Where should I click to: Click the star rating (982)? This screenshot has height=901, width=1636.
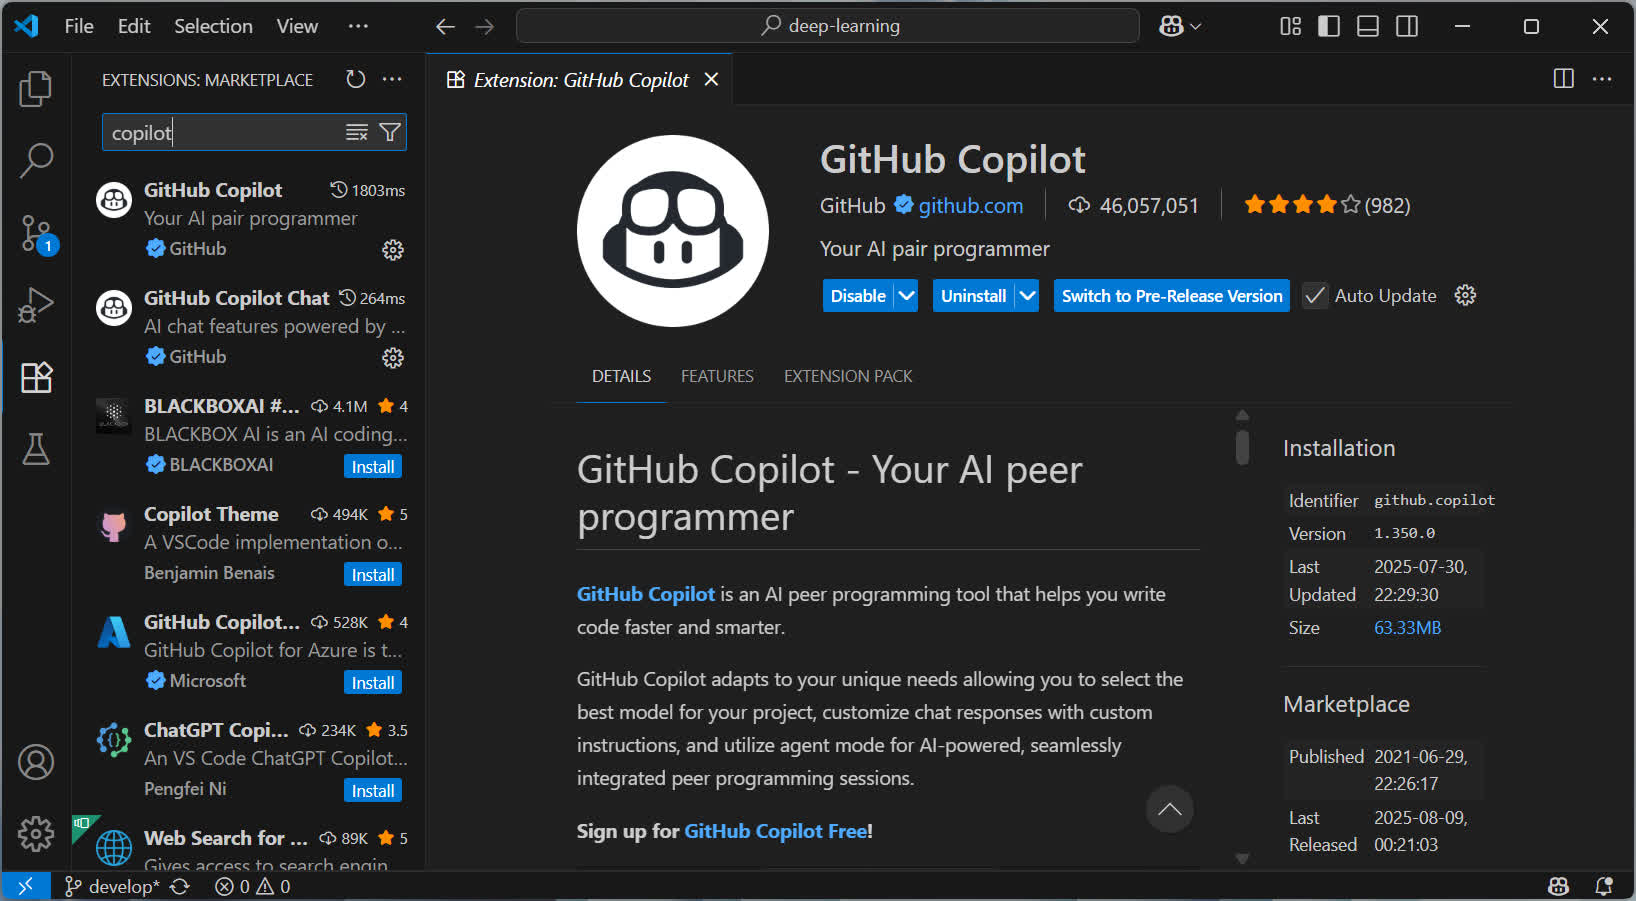click(1327, 205)
